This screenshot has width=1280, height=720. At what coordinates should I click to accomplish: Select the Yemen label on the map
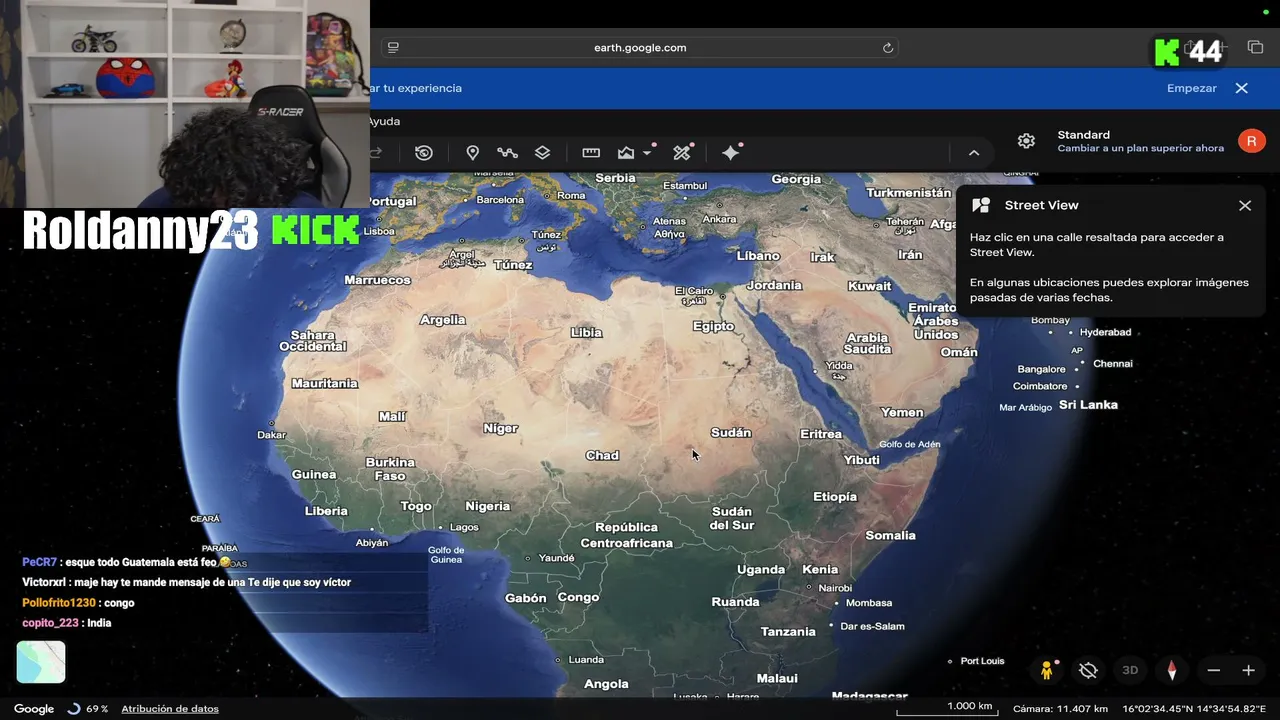pyautogui.click(x=902, y=412)
